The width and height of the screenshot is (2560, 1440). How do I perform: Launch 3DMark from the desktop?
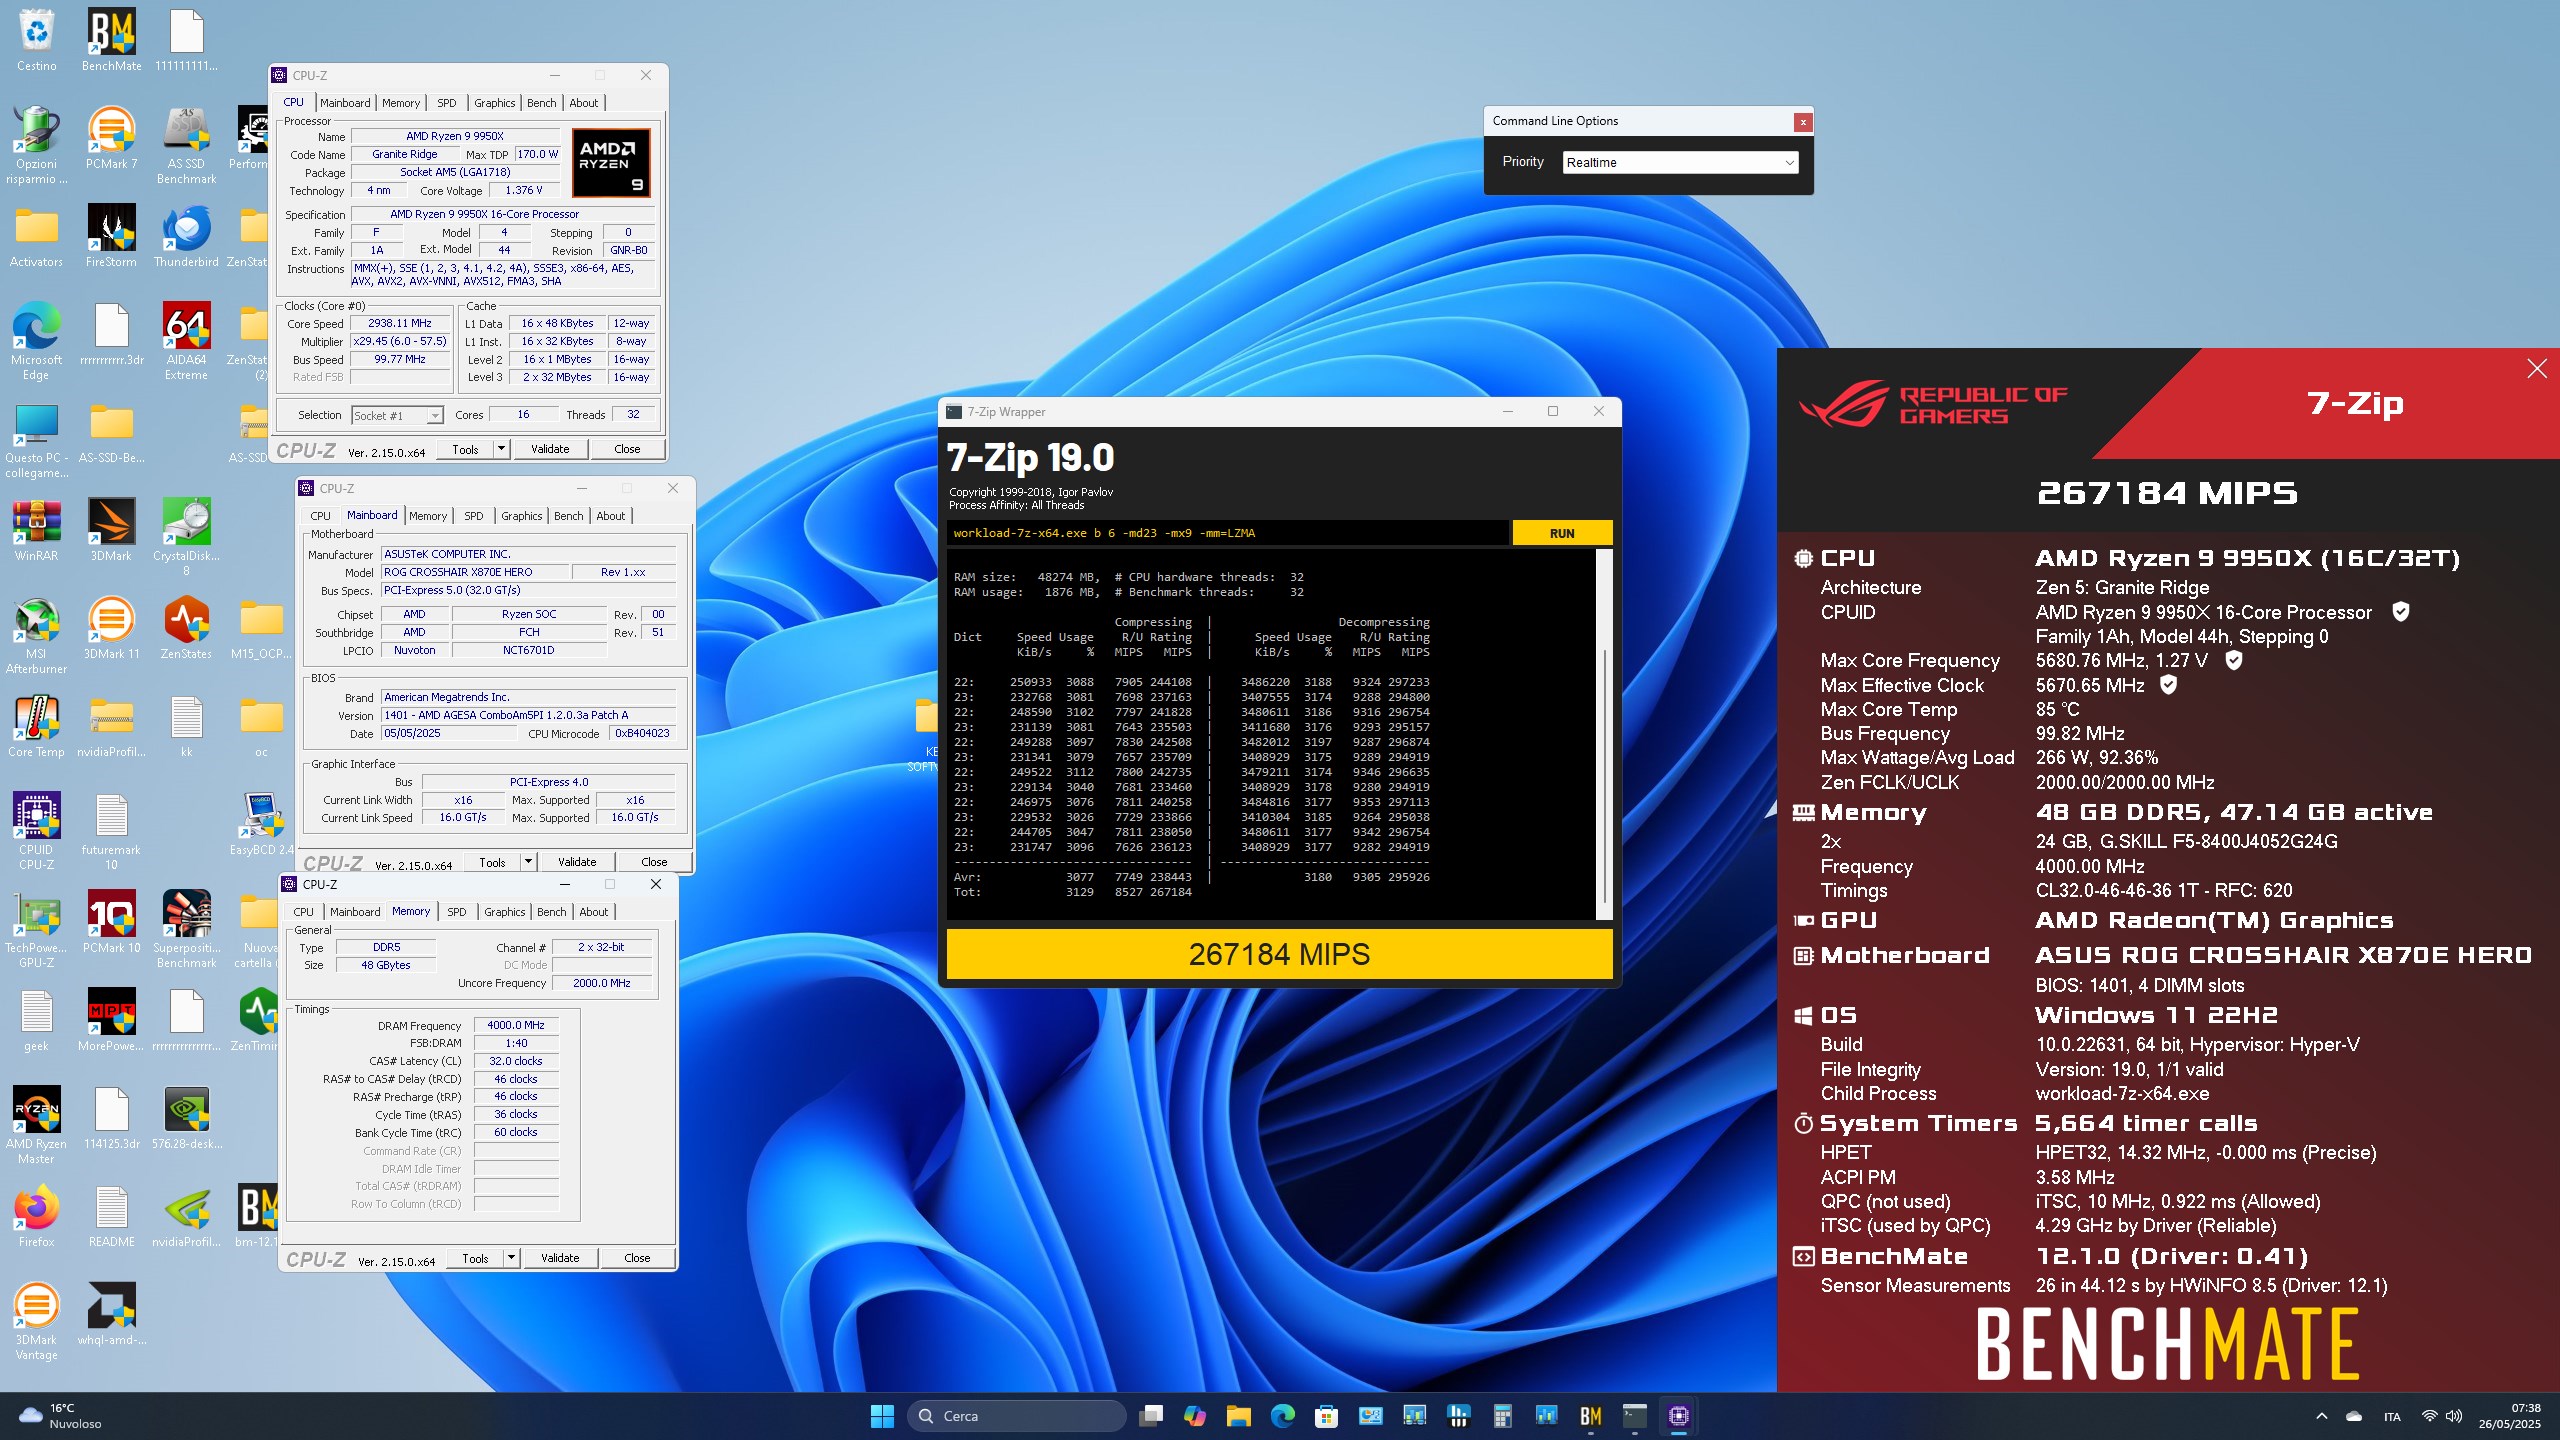click(x=111, y=530)
